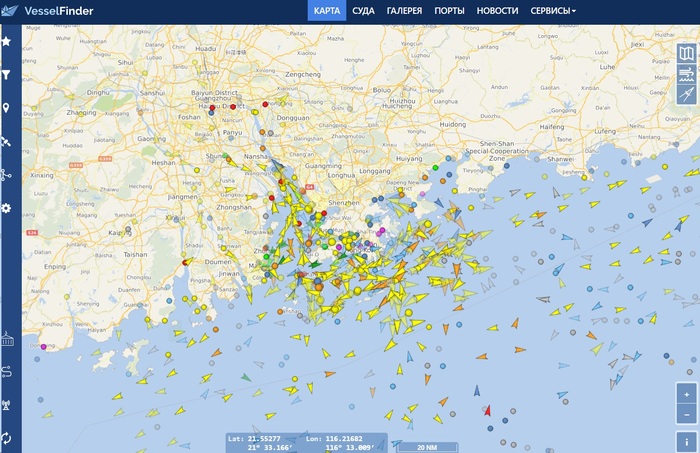Select the satellite icon in the sidebar
The width and height of the screenshot is (700, 453).
pyautogui.click(x=6, y=141)
